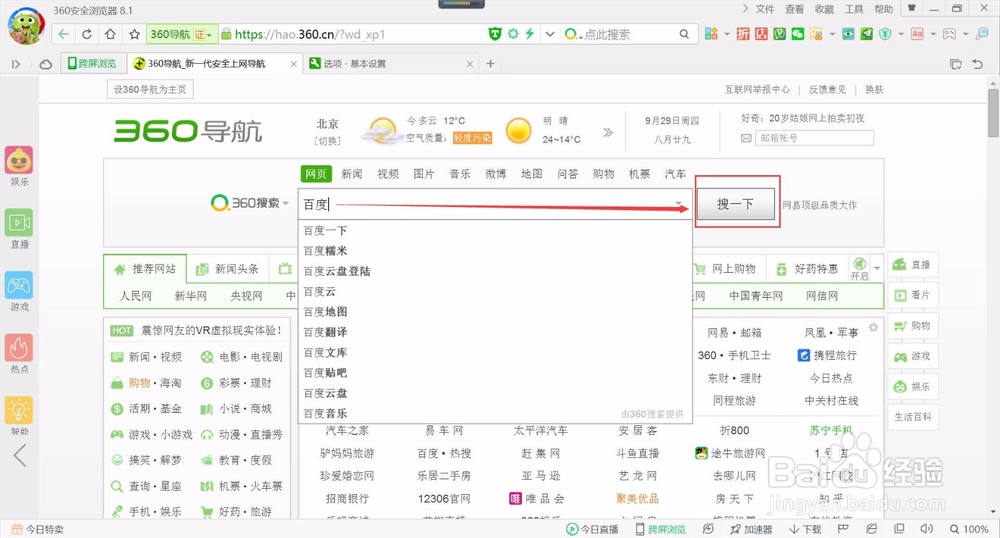This screenshot has height=538, width=1000.
Task: Expand the extension grid dropdown arrow
Action: [x=726, y=34]
